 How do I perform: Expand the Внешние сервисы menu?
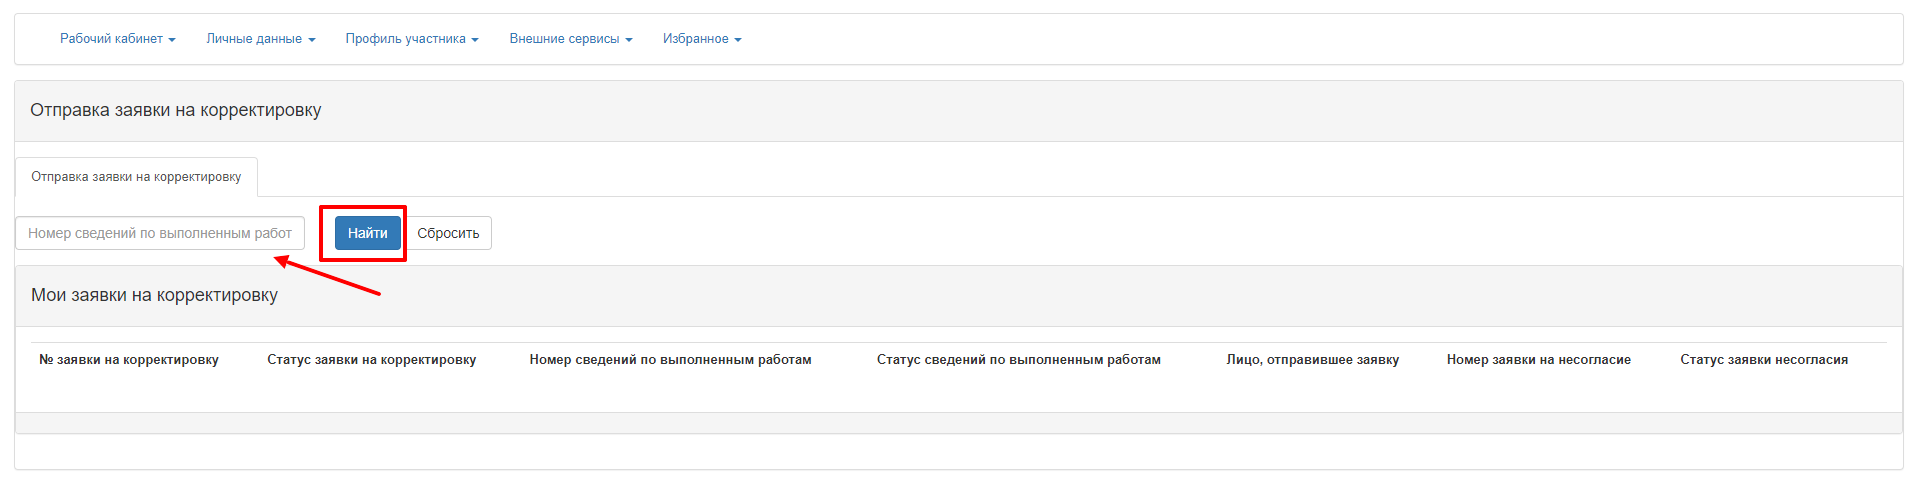point(571,39)
